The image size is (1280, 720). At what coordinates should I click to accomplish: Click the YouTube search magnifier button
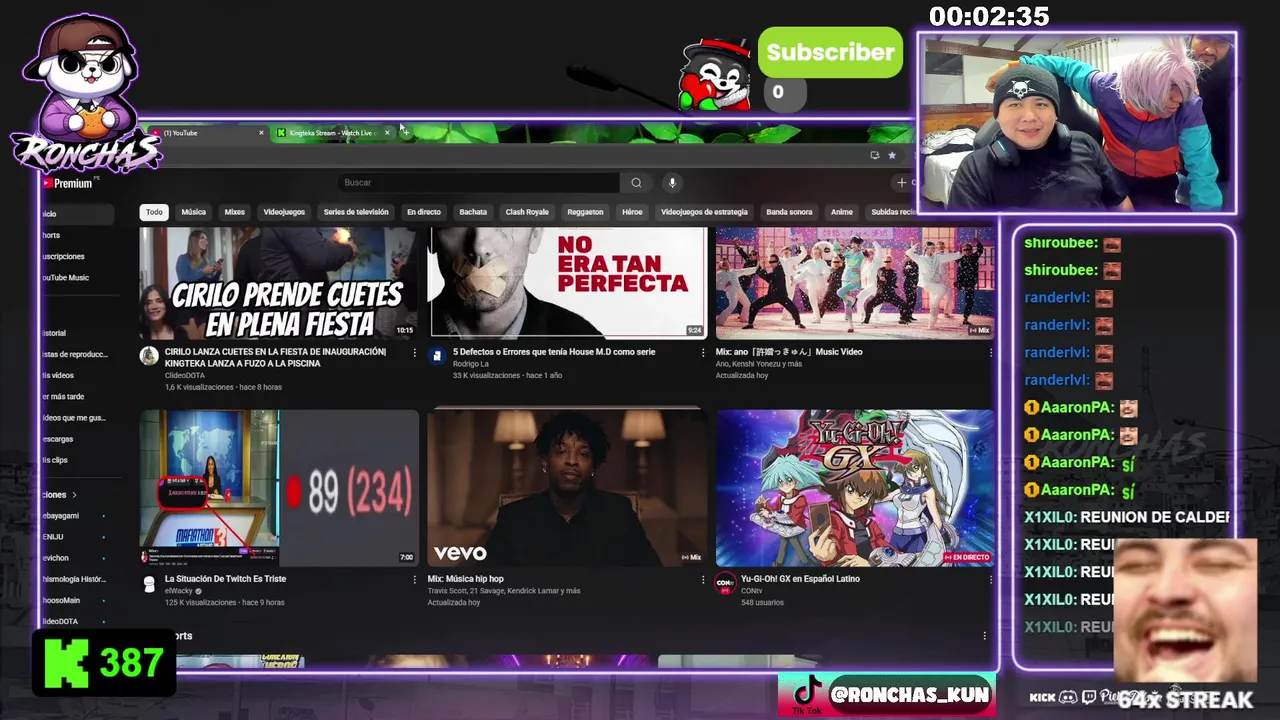(x=636, y=183)
